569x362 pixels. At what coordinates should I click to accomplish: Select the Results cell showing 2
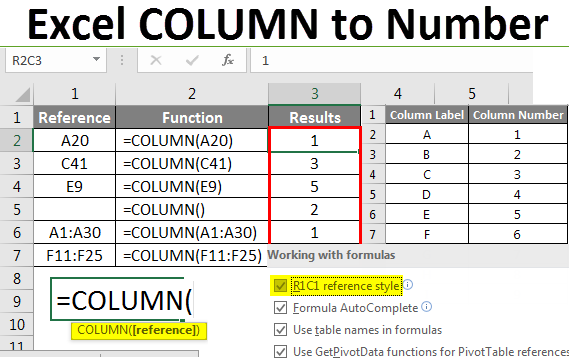coord(315,210)
